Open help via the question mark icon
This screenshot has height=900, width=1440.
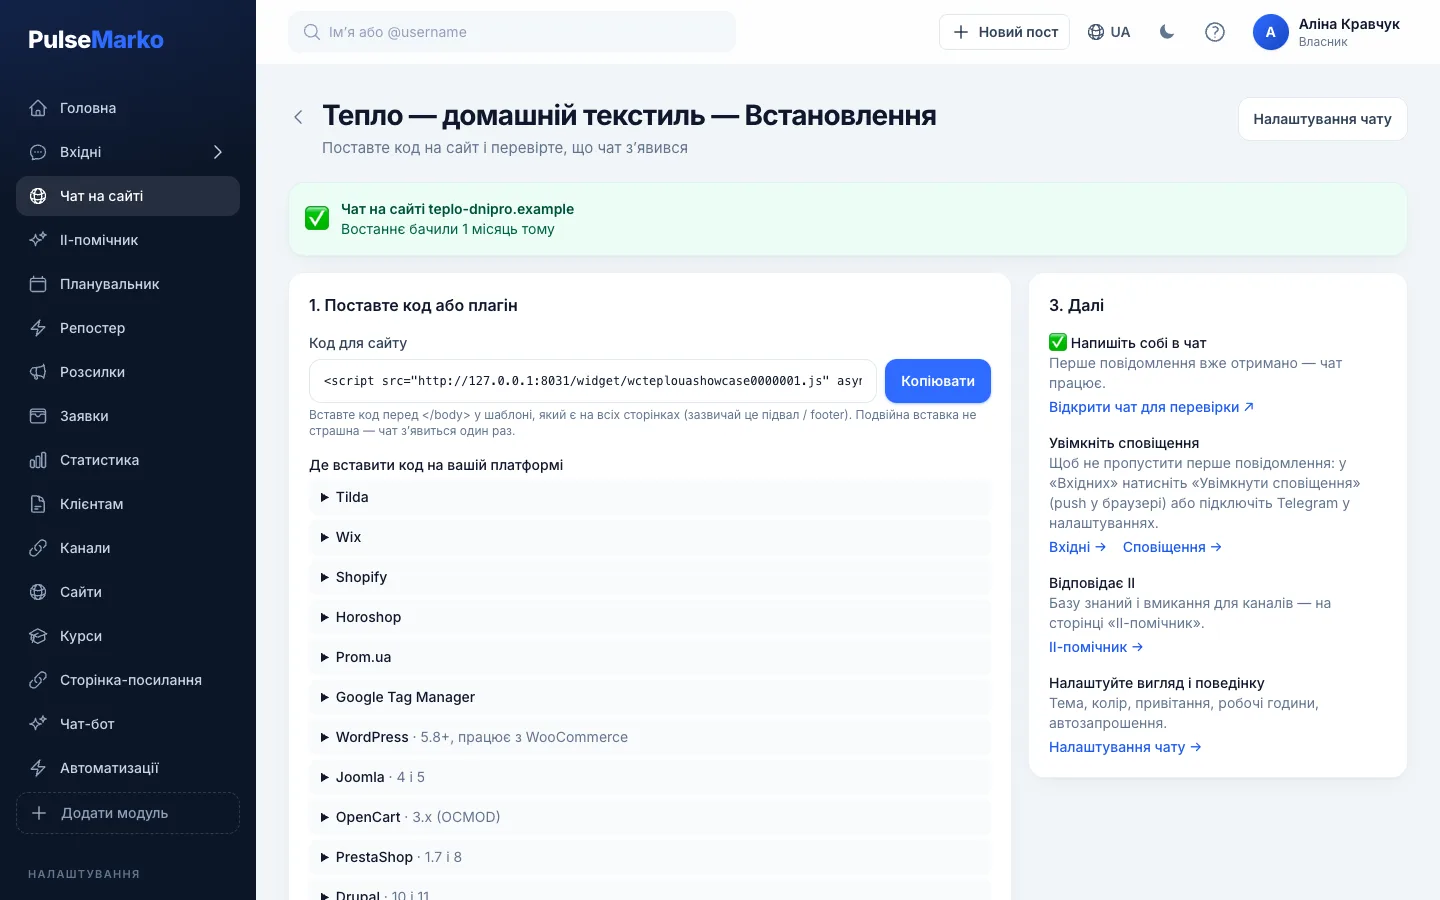pos(1215,32)
